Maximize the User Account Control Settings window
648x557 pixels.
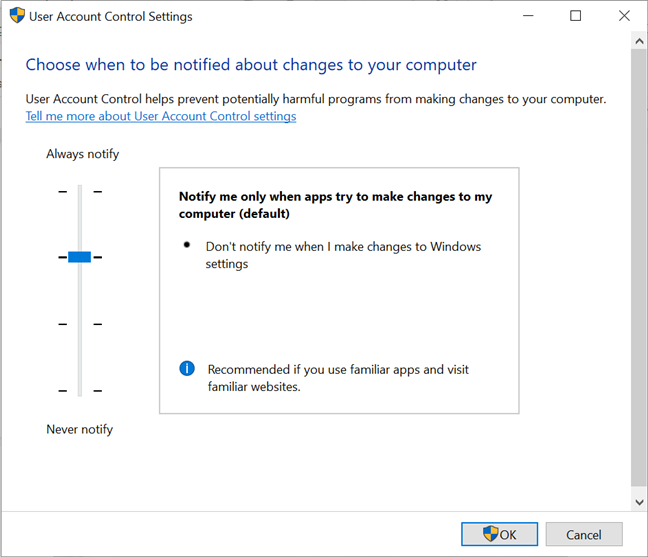click(575, 16)
